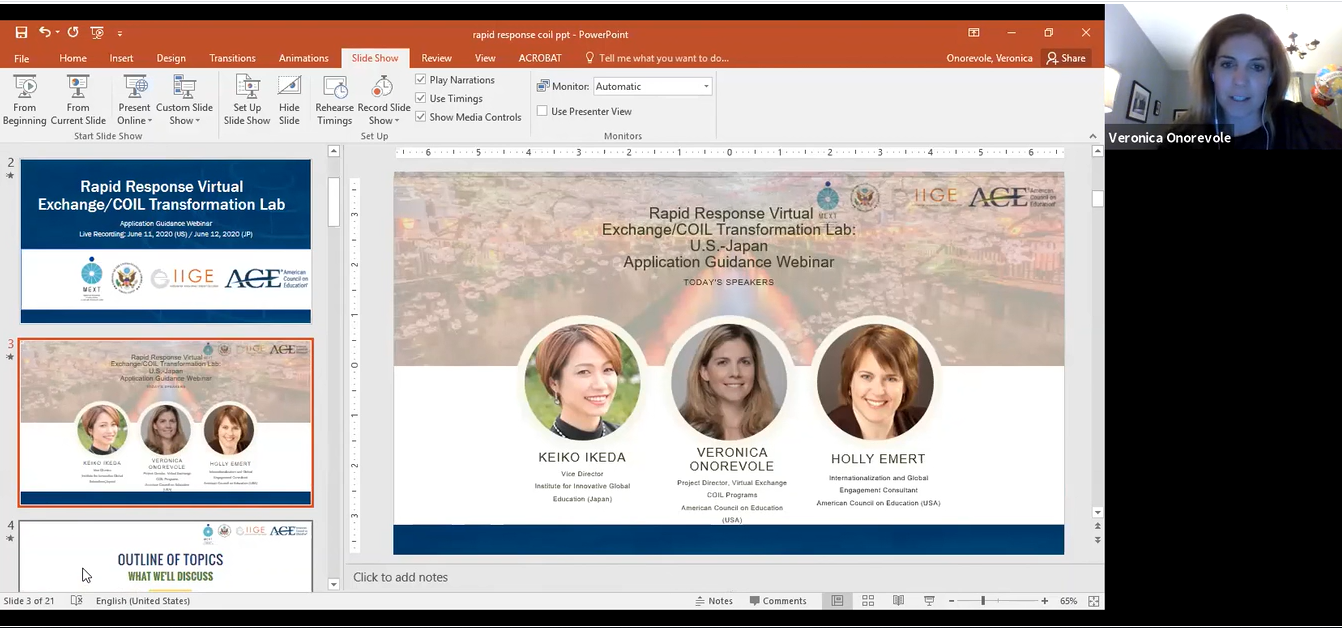The width and height of the screenshot is (1342, 628).
Task: Select slide 4 Outline of Topics thumbnail
Action: coord(166,556)
